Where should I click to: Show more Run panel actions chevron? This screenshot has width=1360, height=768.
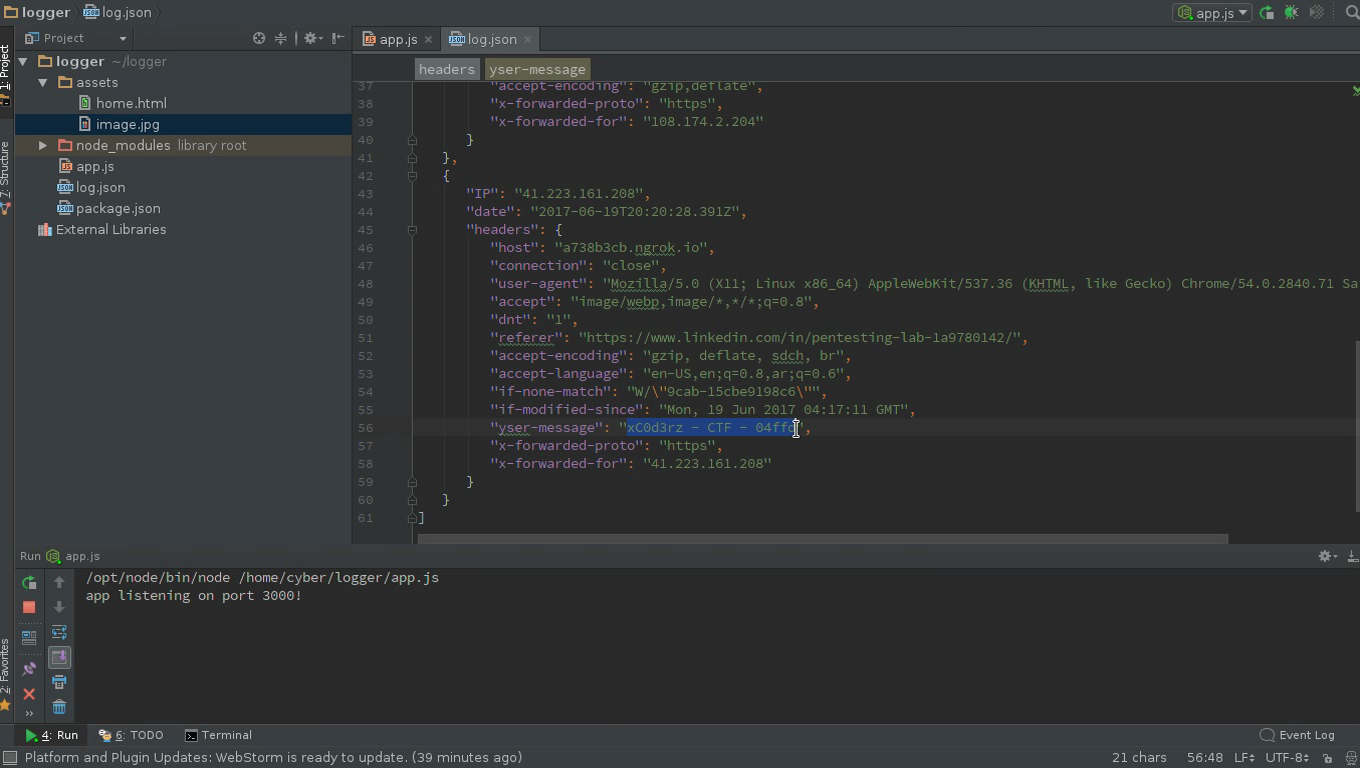point(29,713)
